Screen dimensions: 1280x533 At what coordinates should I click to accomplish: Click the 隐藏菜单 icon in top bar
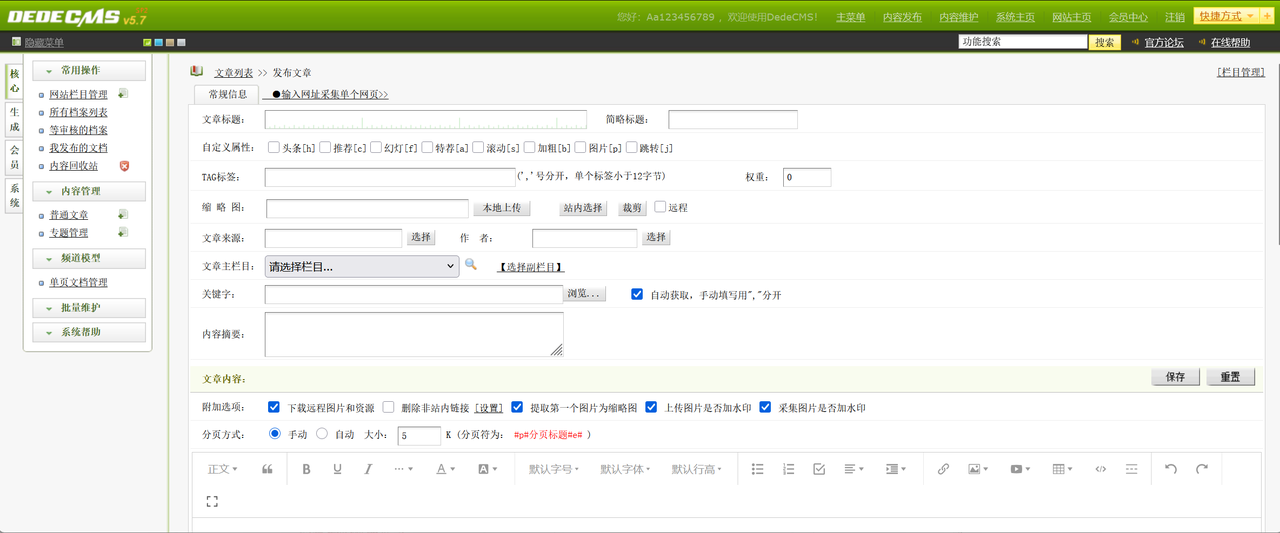pyautogui.click(x=16, y=42)
